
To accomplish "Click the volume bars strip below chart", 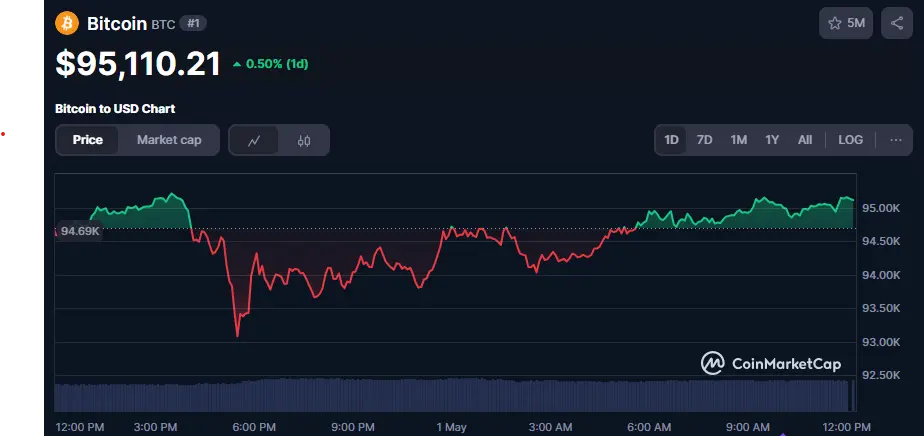I will (454, 395).
